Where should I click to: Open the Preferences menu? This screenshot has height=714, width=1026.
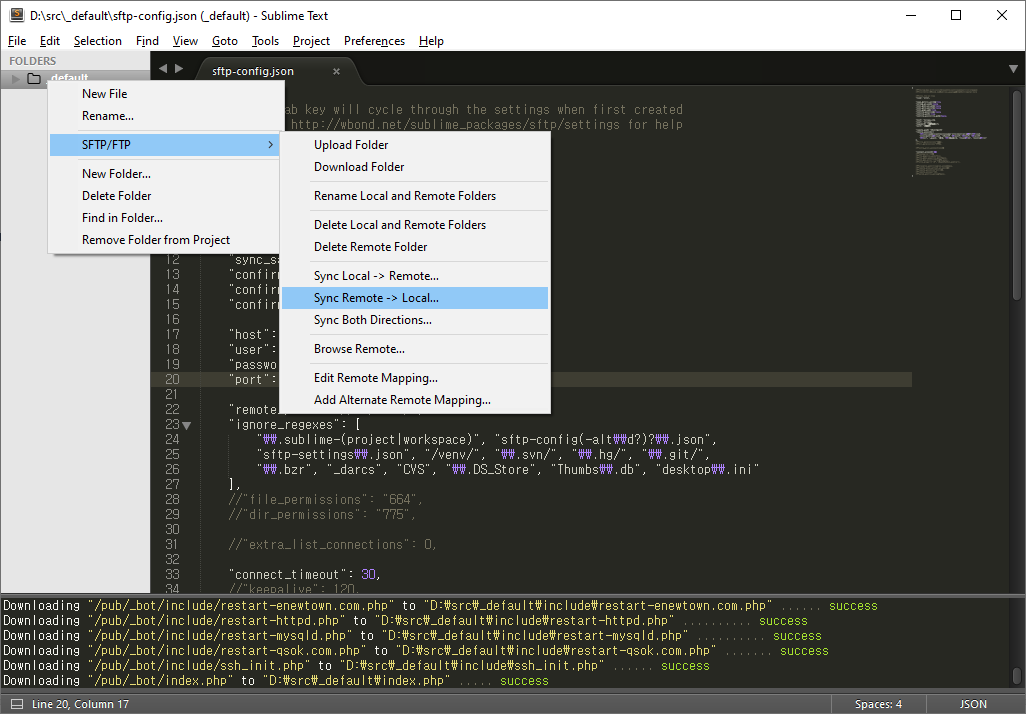pyautogui.click(x=374, y=41)
